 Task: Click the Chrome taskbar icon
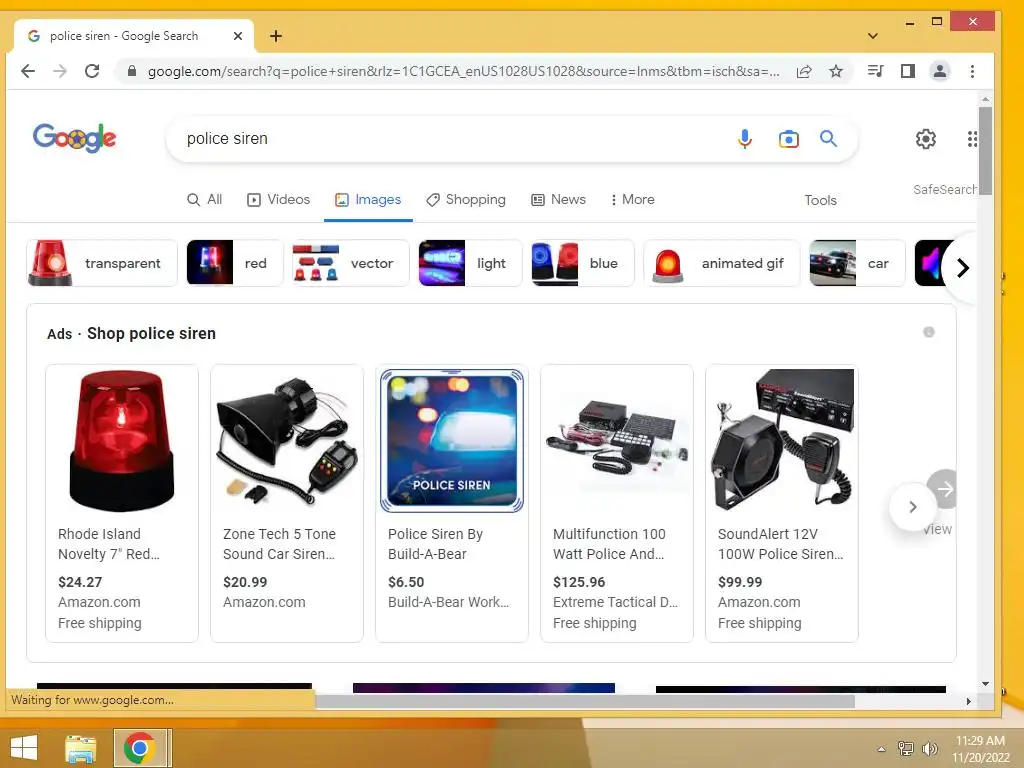140,748
